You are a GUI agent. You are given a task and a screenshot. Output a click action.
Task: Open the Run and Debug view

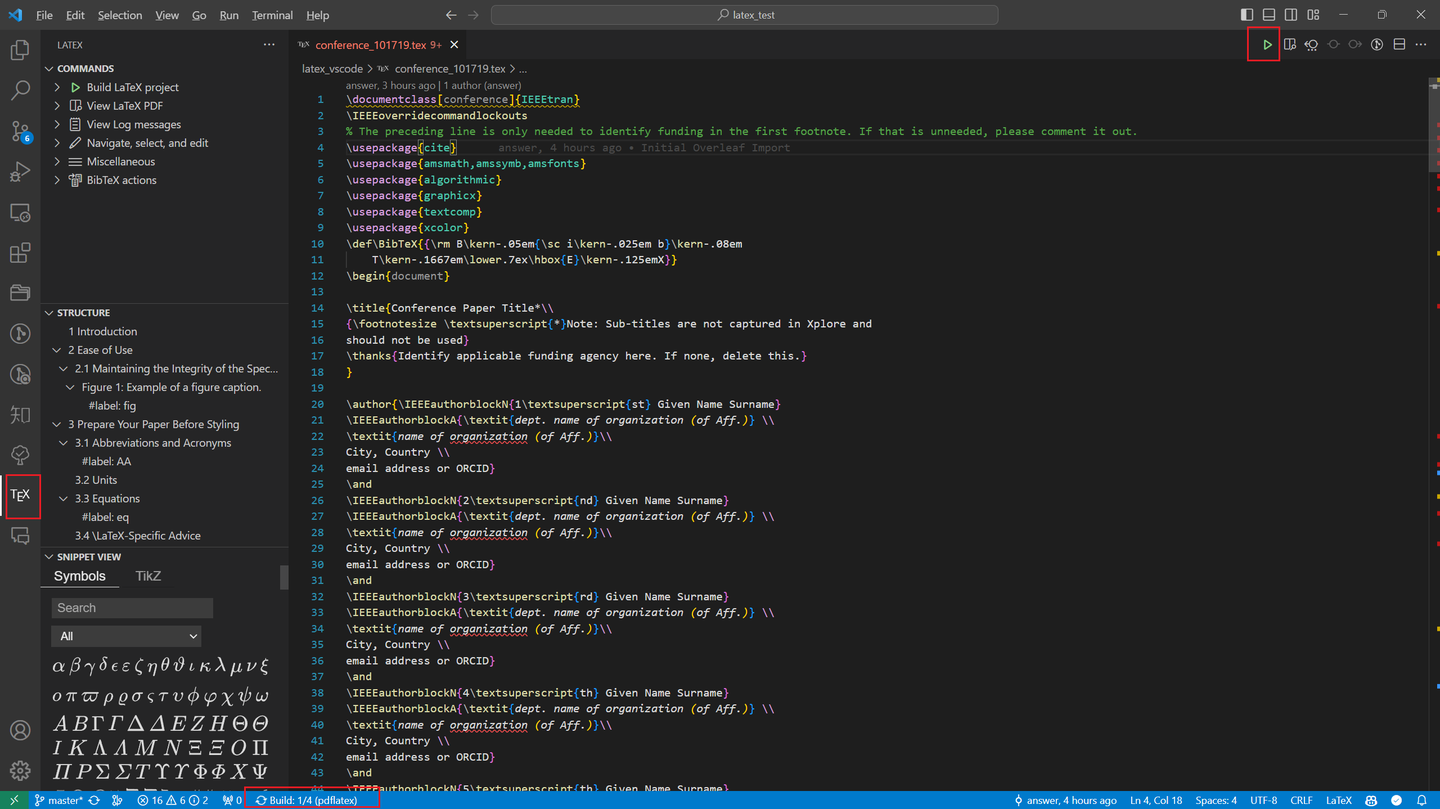click(x=20, y=172)
